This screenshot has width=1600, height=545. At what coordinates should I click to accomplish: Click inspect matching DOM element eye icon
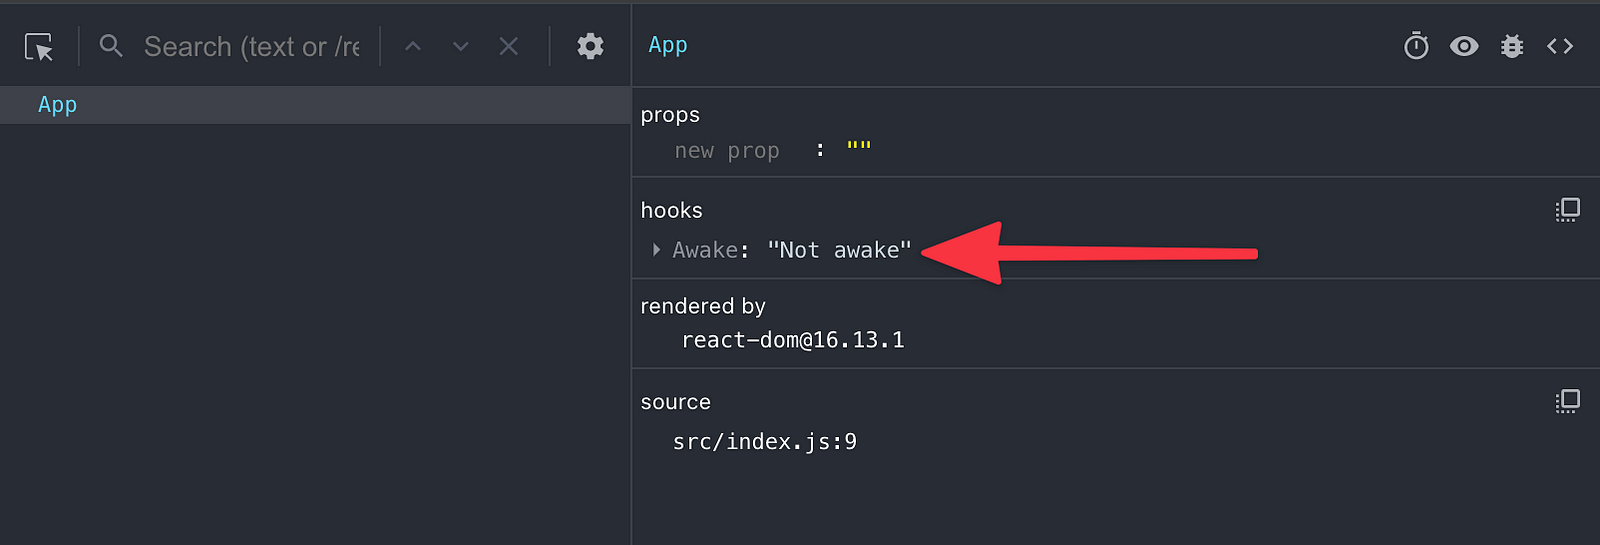point(1464,46)
